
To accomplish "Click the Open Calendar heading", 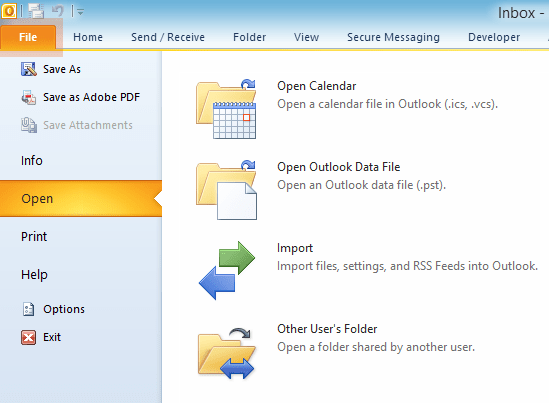I will tap(317, 86).
